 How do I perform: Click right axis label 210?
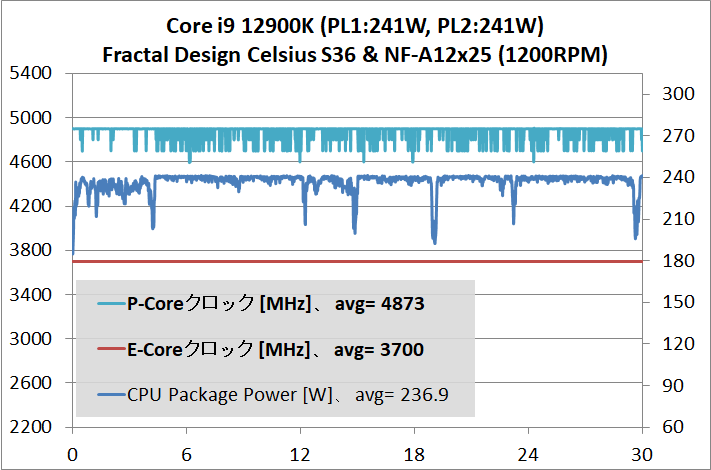pos(678,219)
